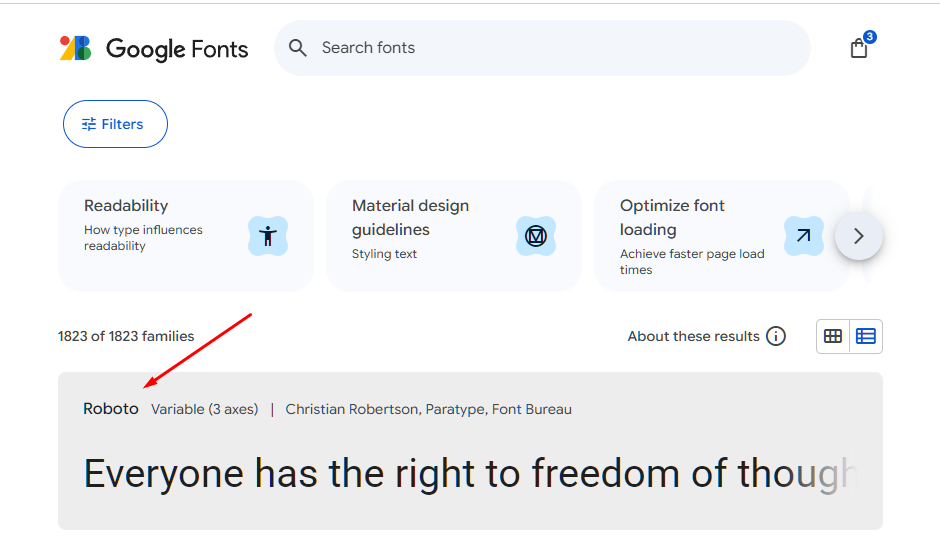Focus the Search fonts input field
Image resolution: width=940 pixels, height=555 pixels.
(542, 48)
